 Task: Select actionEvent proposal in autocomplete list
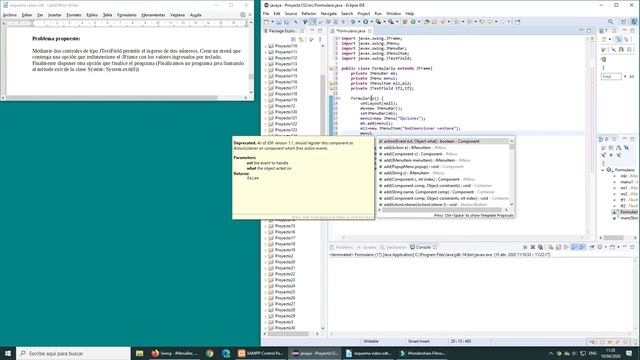point(443,141)
